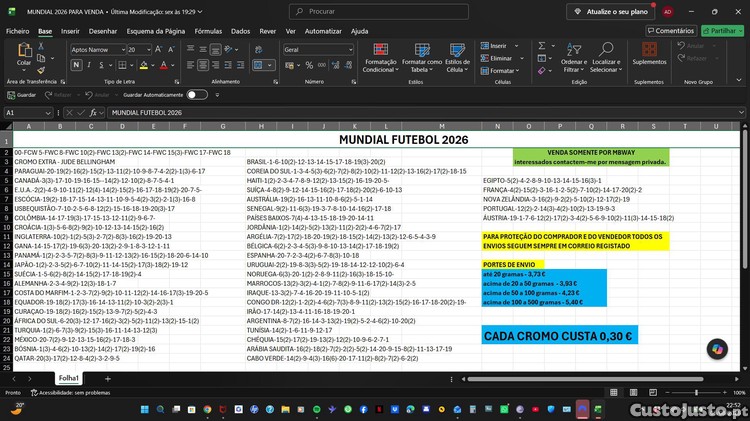
Task: Click Atualize o seu plano button
Action: click(612, 11)
